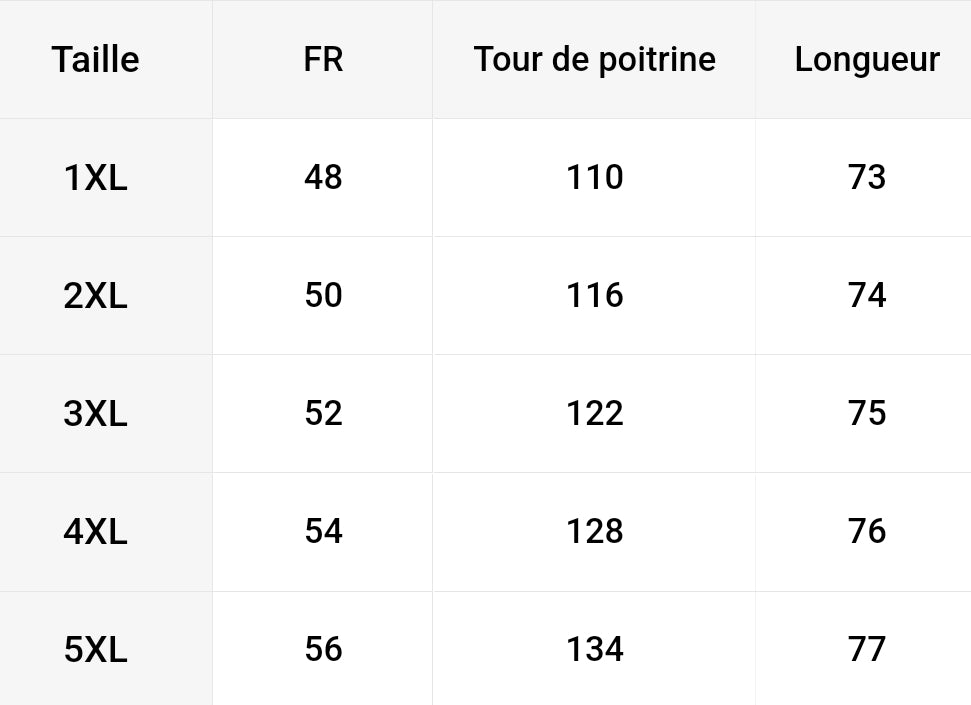The height and width of the screenshot is (705, 971).
Task: Click FR size 50 cell
Action: (323, 295)
